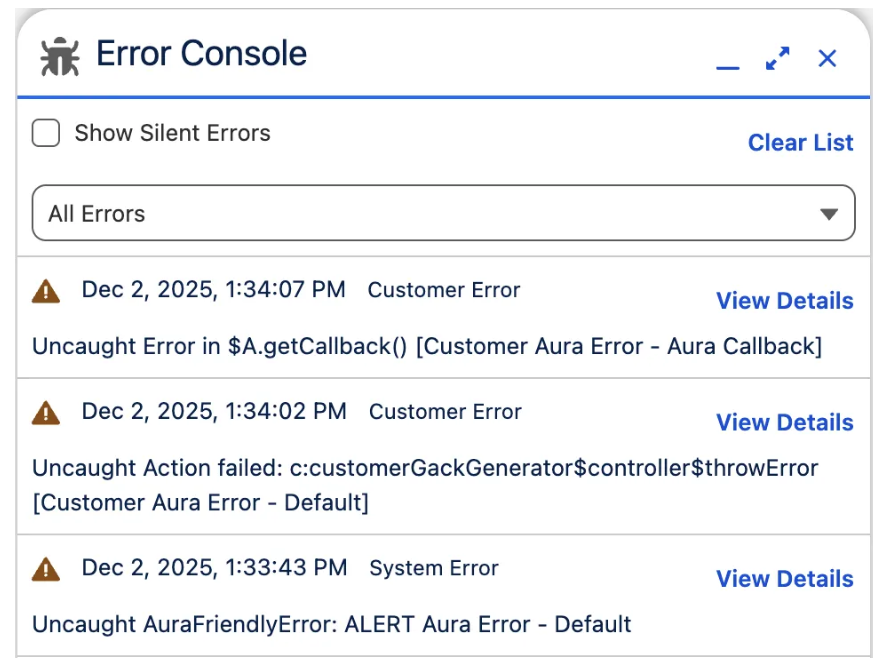Click the System Error type label

point(434,569)
